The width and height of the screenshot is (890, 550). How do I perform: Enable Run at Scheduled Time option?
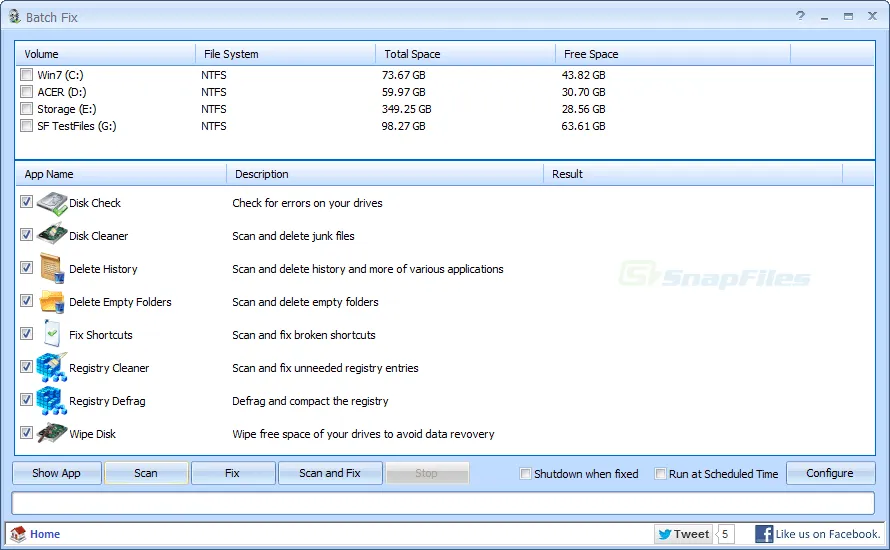(x=660, y=473)
